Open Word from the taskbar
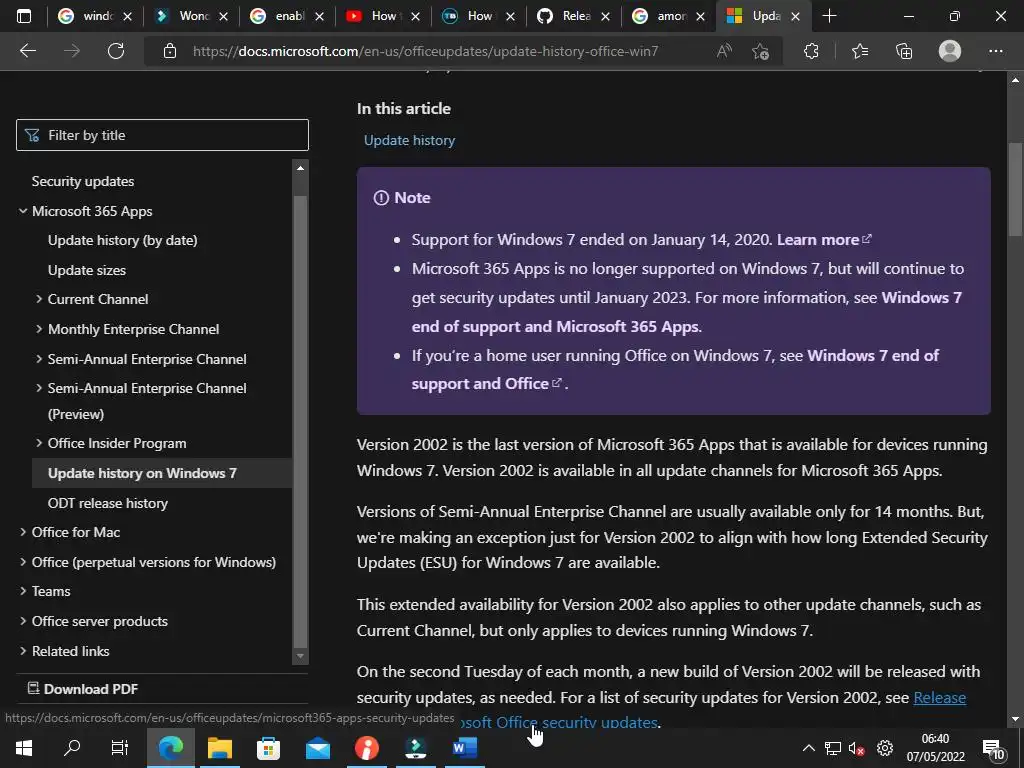1024x768 pixels. (x=464, y=748)
